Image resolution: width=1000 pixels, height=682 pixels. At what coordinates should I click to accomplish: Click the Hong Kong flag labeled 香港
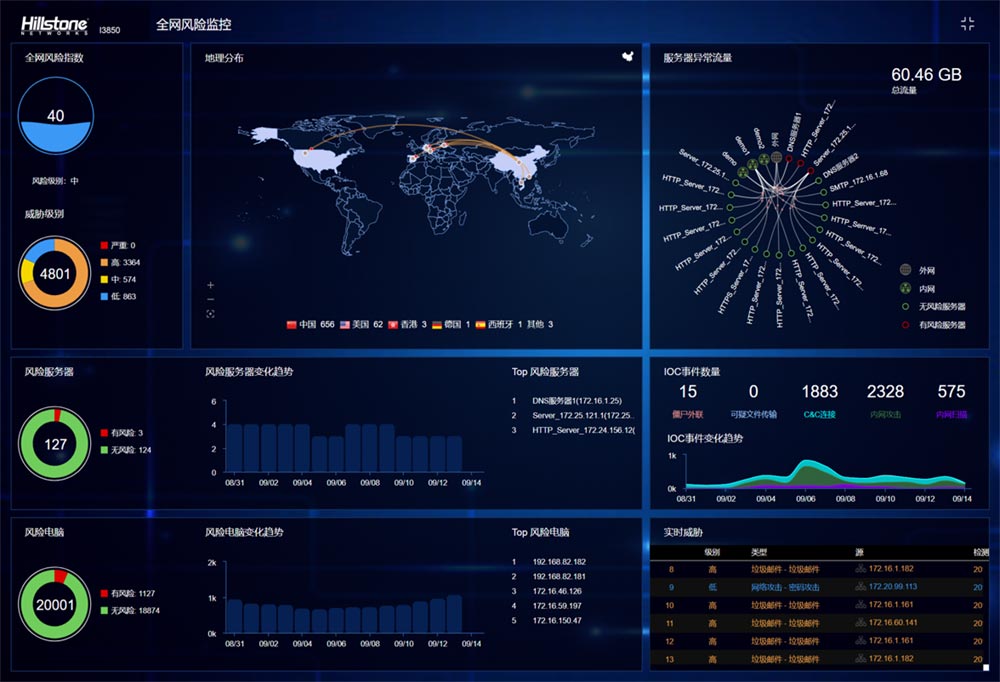tap(393, 325)
